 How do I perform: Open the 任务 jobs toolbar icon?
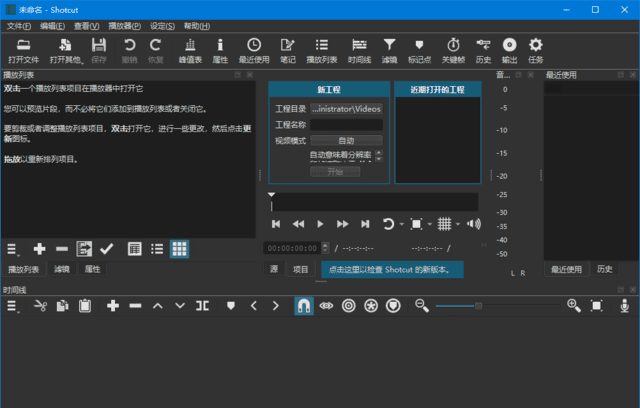click(x=536, y=51)
